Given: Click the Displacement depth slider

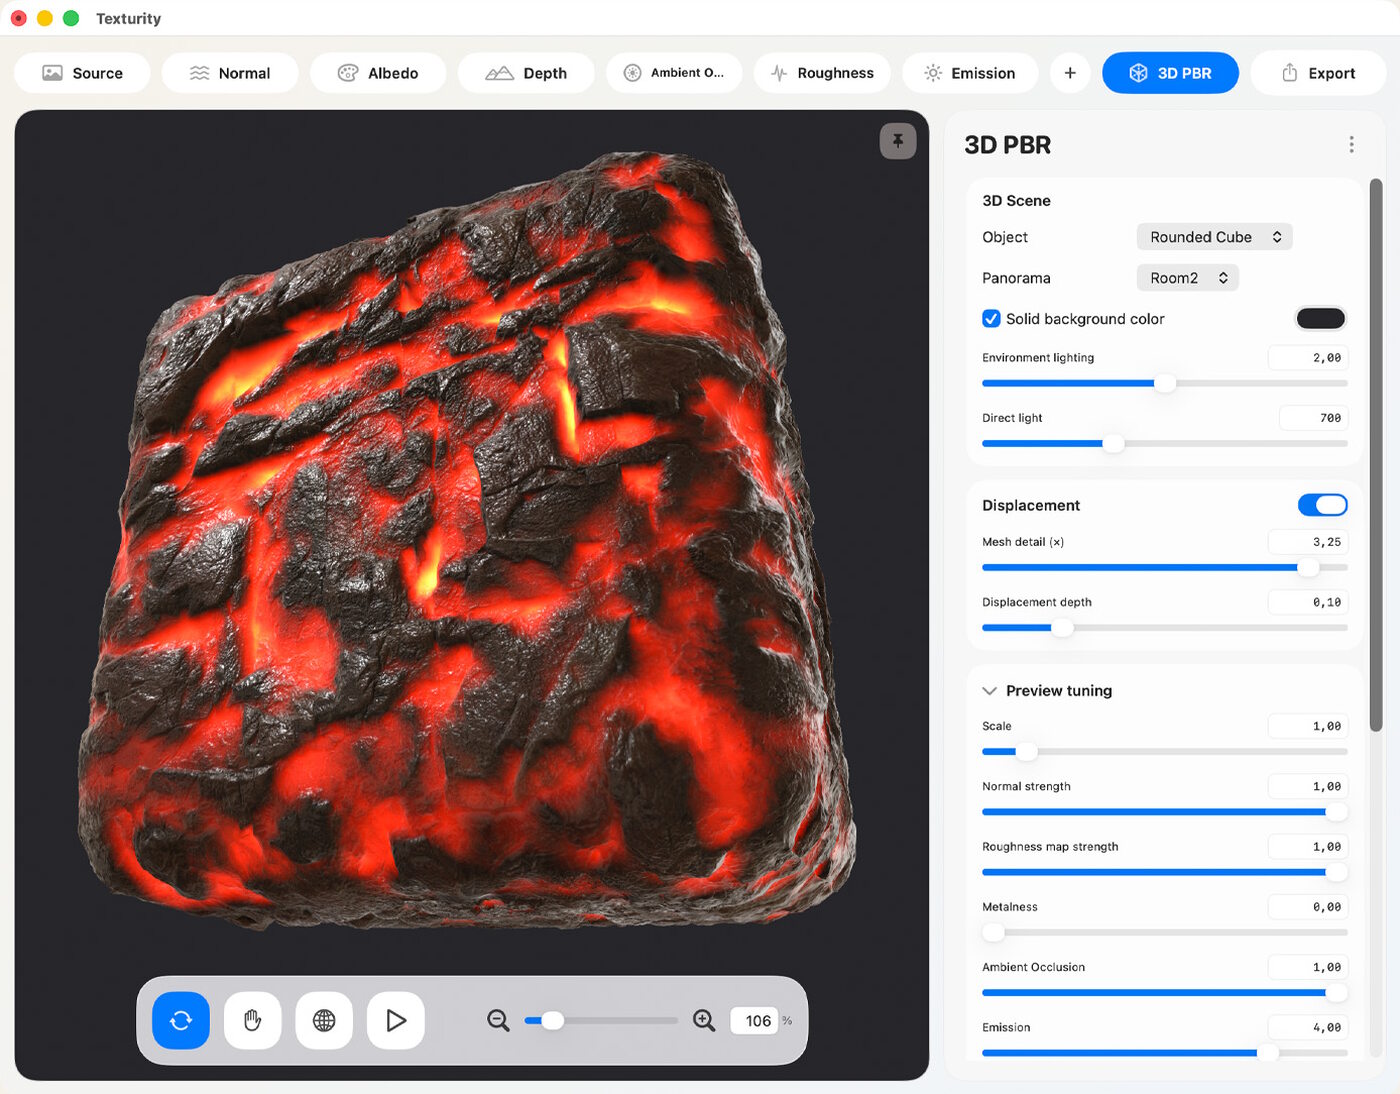Looking at the screenshot, I should [x=1165, y=628].
